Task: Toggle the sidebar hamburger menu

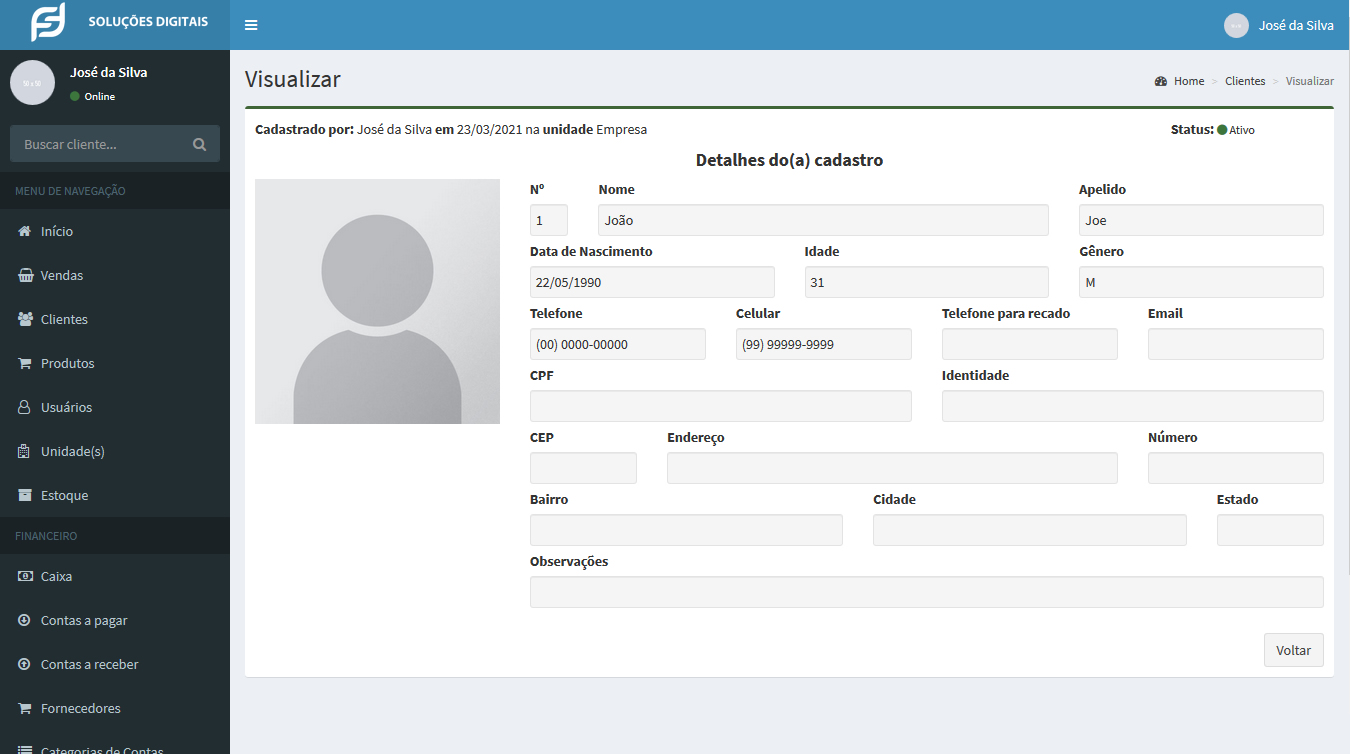Action: [251, 25]
